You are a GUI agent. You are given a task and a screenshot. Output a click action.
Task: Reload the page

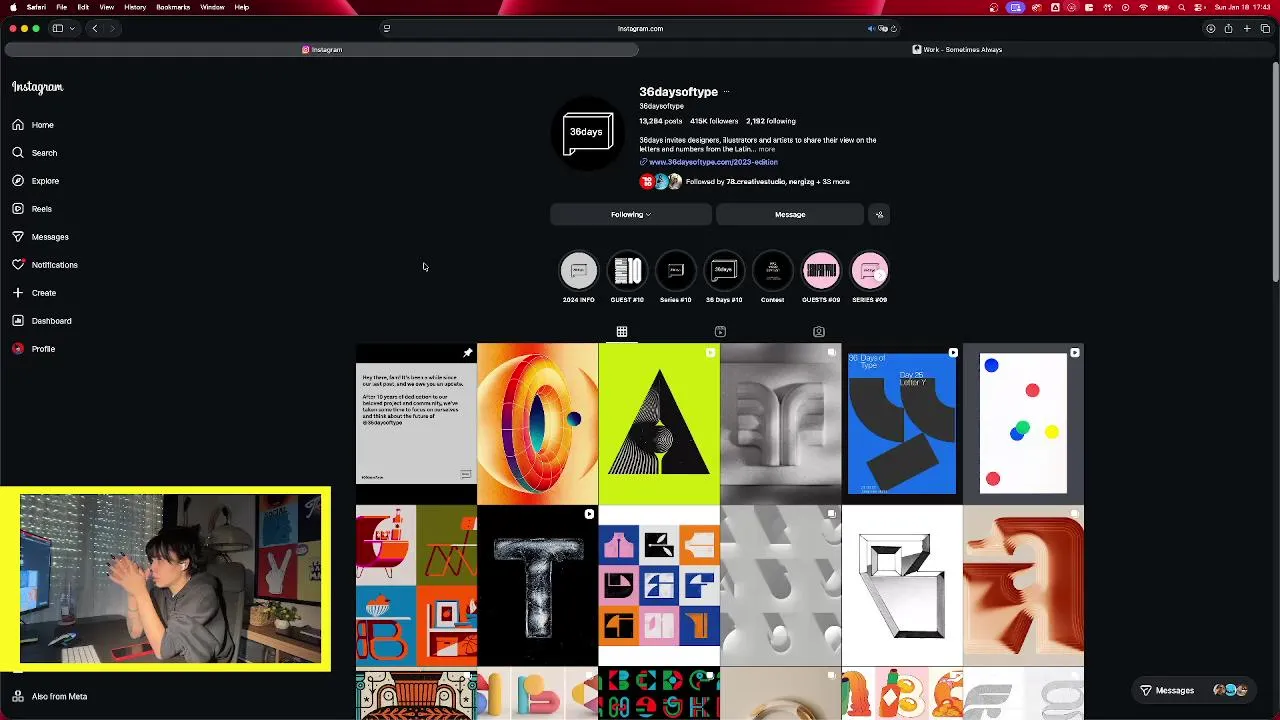893,29
